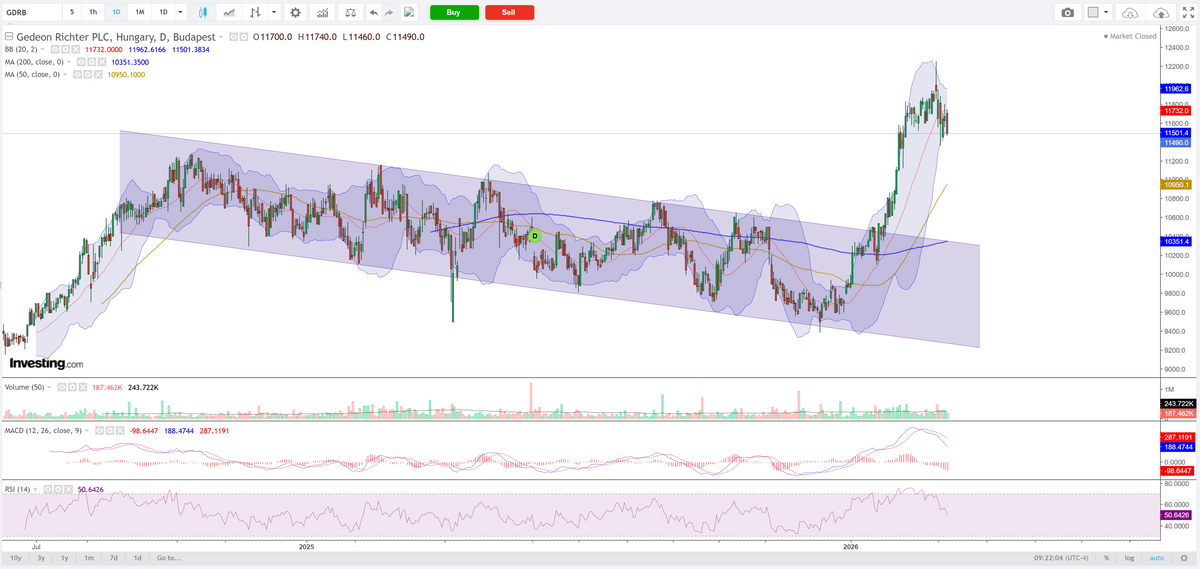Open the layout square dropdown

click(1099, 12)
